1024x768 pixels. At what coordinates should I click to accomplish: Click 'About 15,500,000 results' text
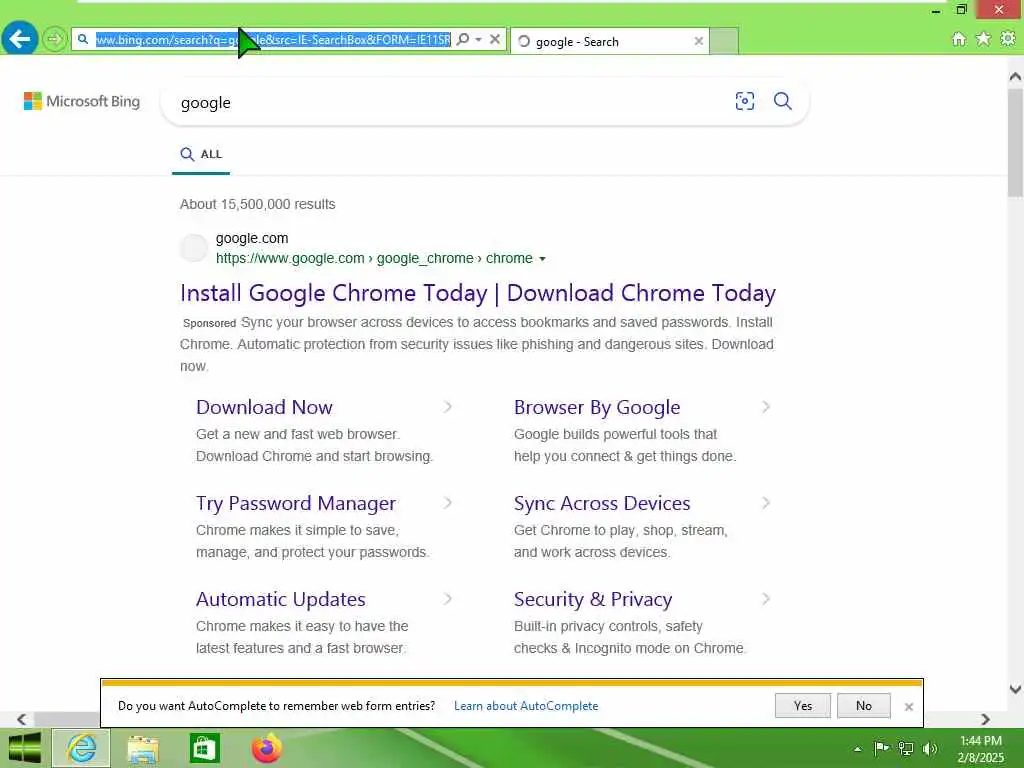(x=257, y=204)
